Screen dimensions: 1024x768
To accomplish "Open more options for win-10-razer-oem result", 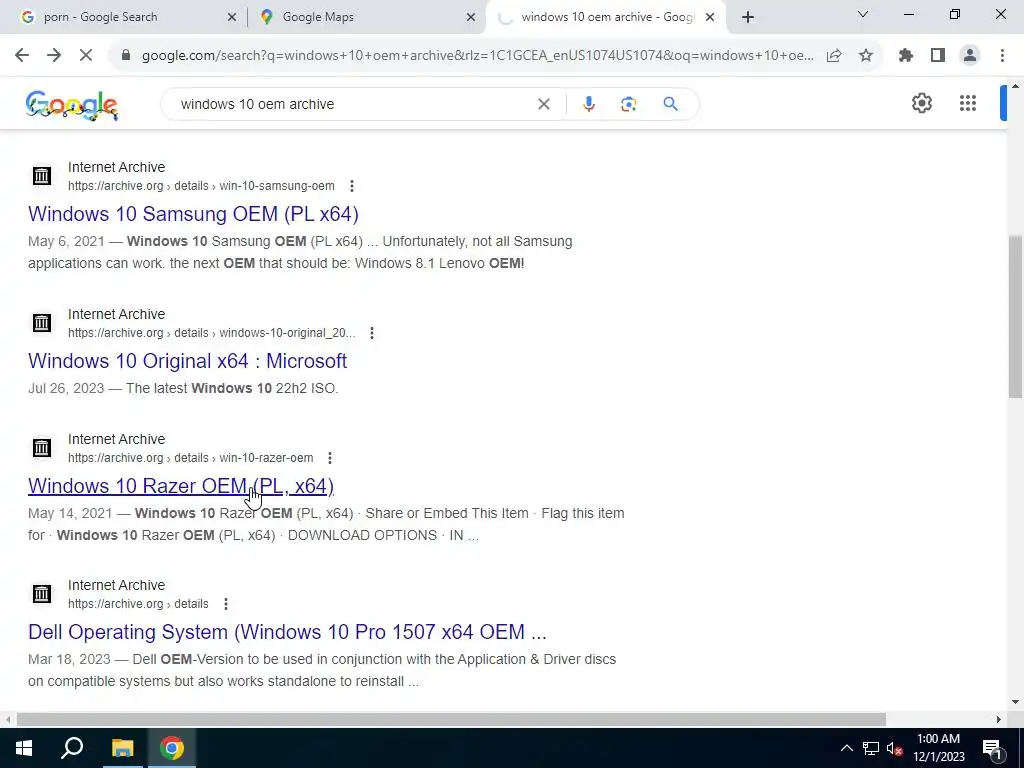I will point(330,458).
